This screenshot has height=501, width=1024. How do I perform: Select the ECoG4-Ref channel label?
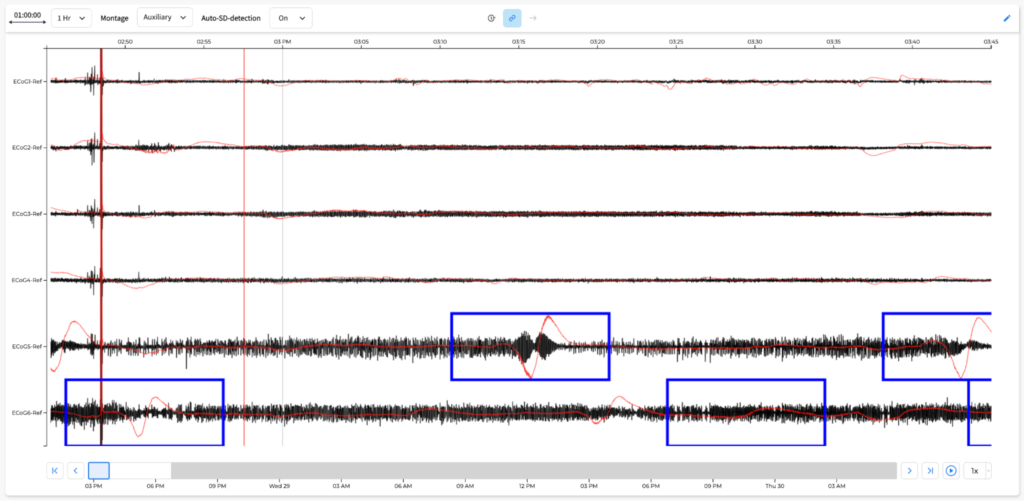[27, 280]
